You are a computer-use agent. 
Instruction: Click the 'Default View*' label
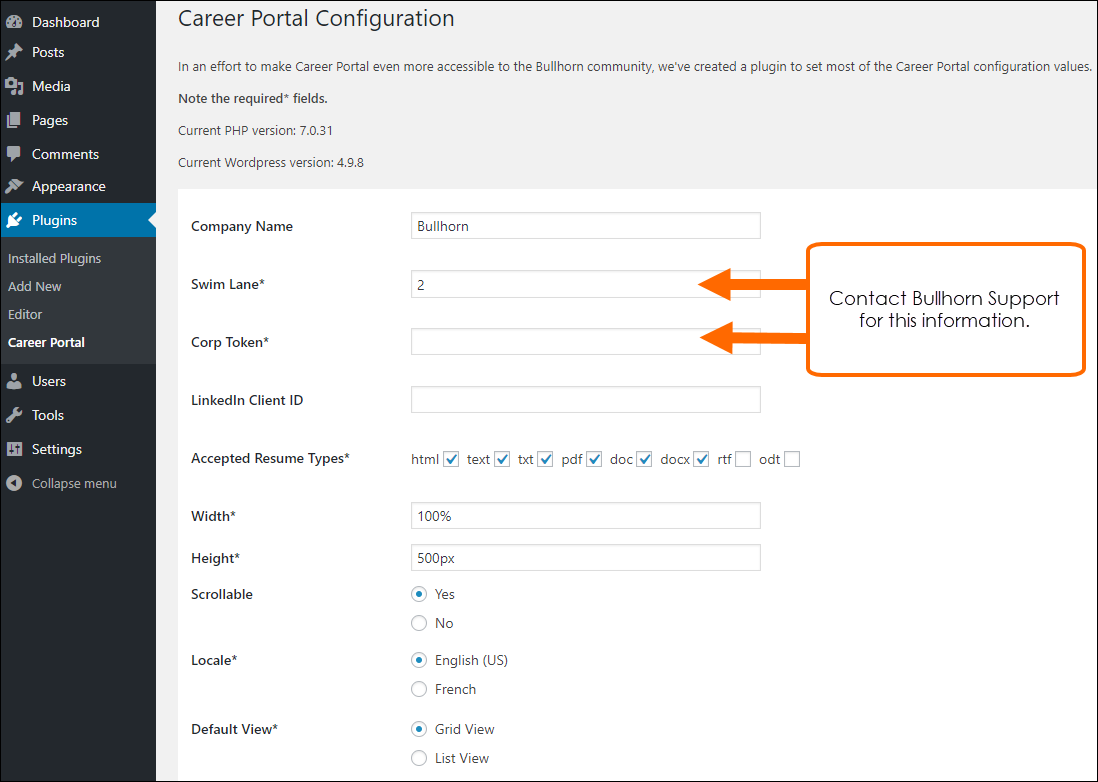235,729
